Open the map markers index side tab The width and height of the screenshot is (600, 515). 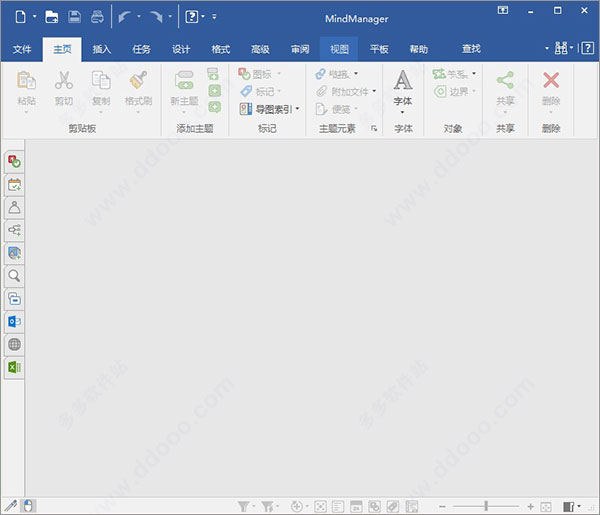click(x=15, y=162)
